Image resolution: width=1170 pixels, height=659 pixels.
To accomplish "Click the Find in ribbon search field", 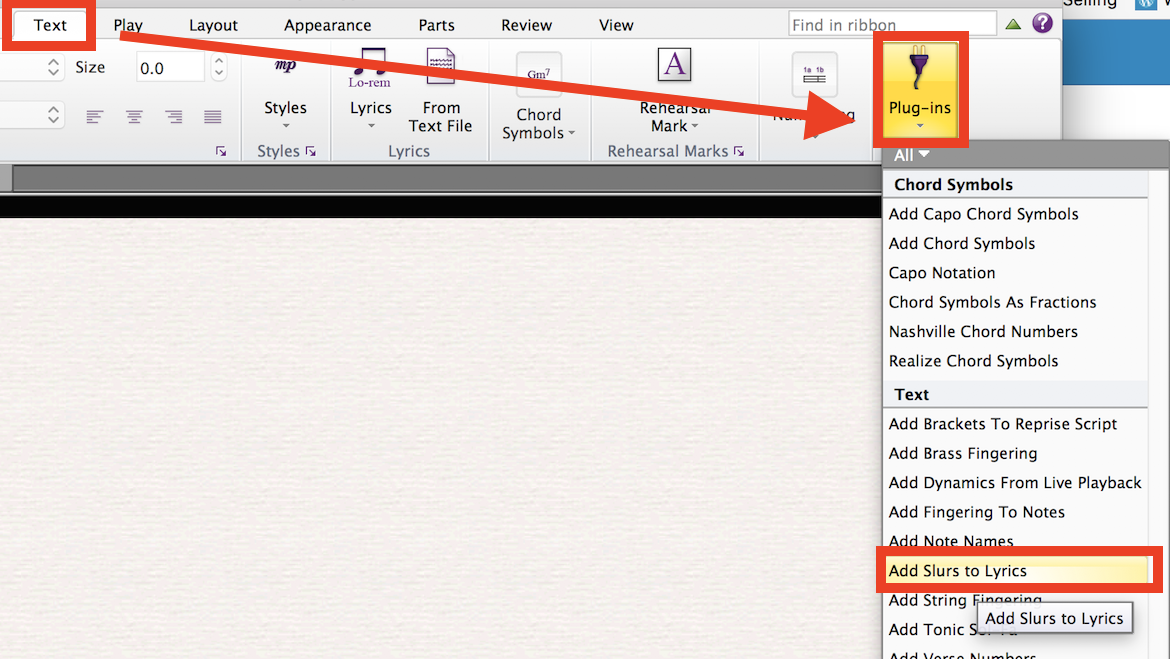I will 890,23.
